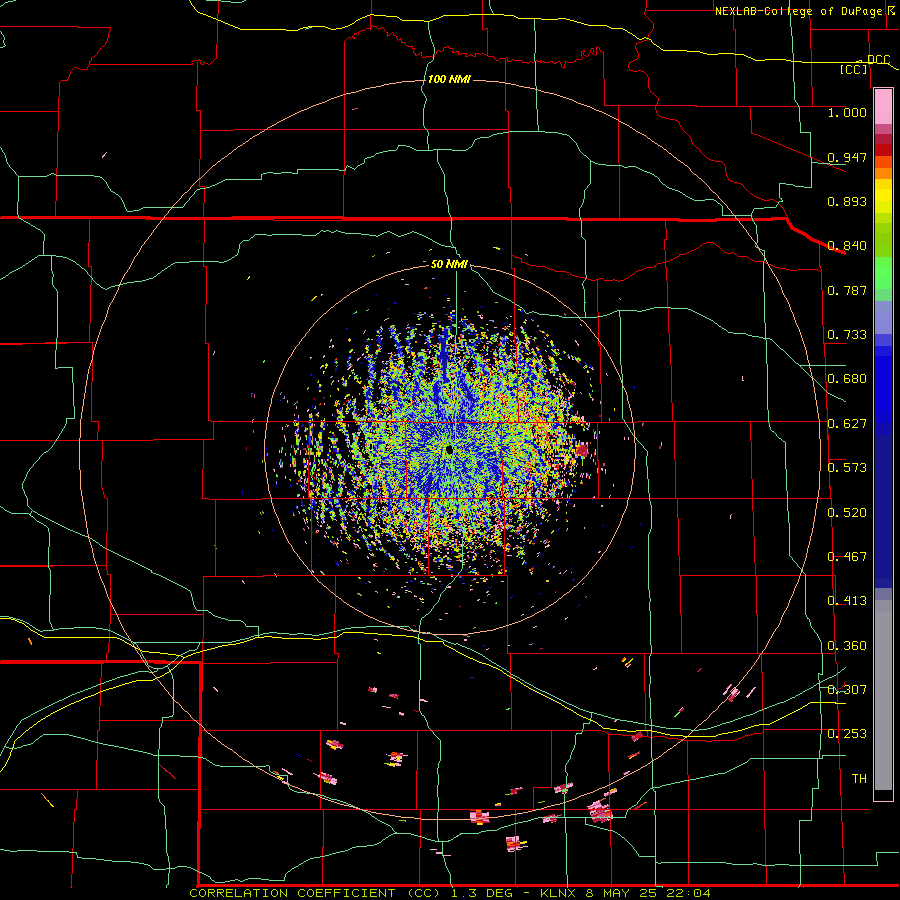This screenshot has width=900, height=900.
Task: Click the NEXLAB-College of DuPage header text
Action: point(798,11)
